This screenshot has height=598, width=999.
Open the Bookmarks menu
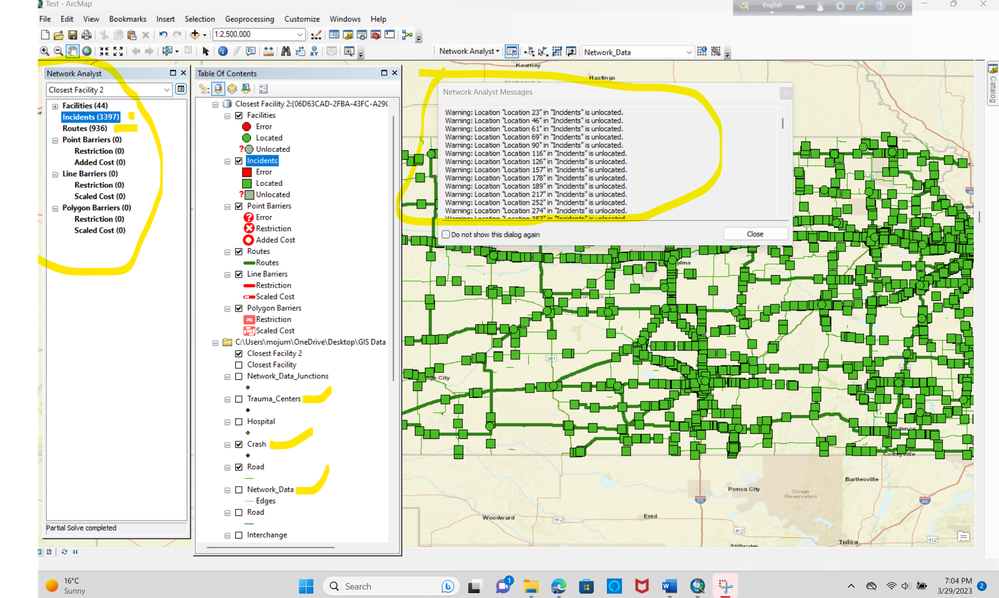pos(127,19)
